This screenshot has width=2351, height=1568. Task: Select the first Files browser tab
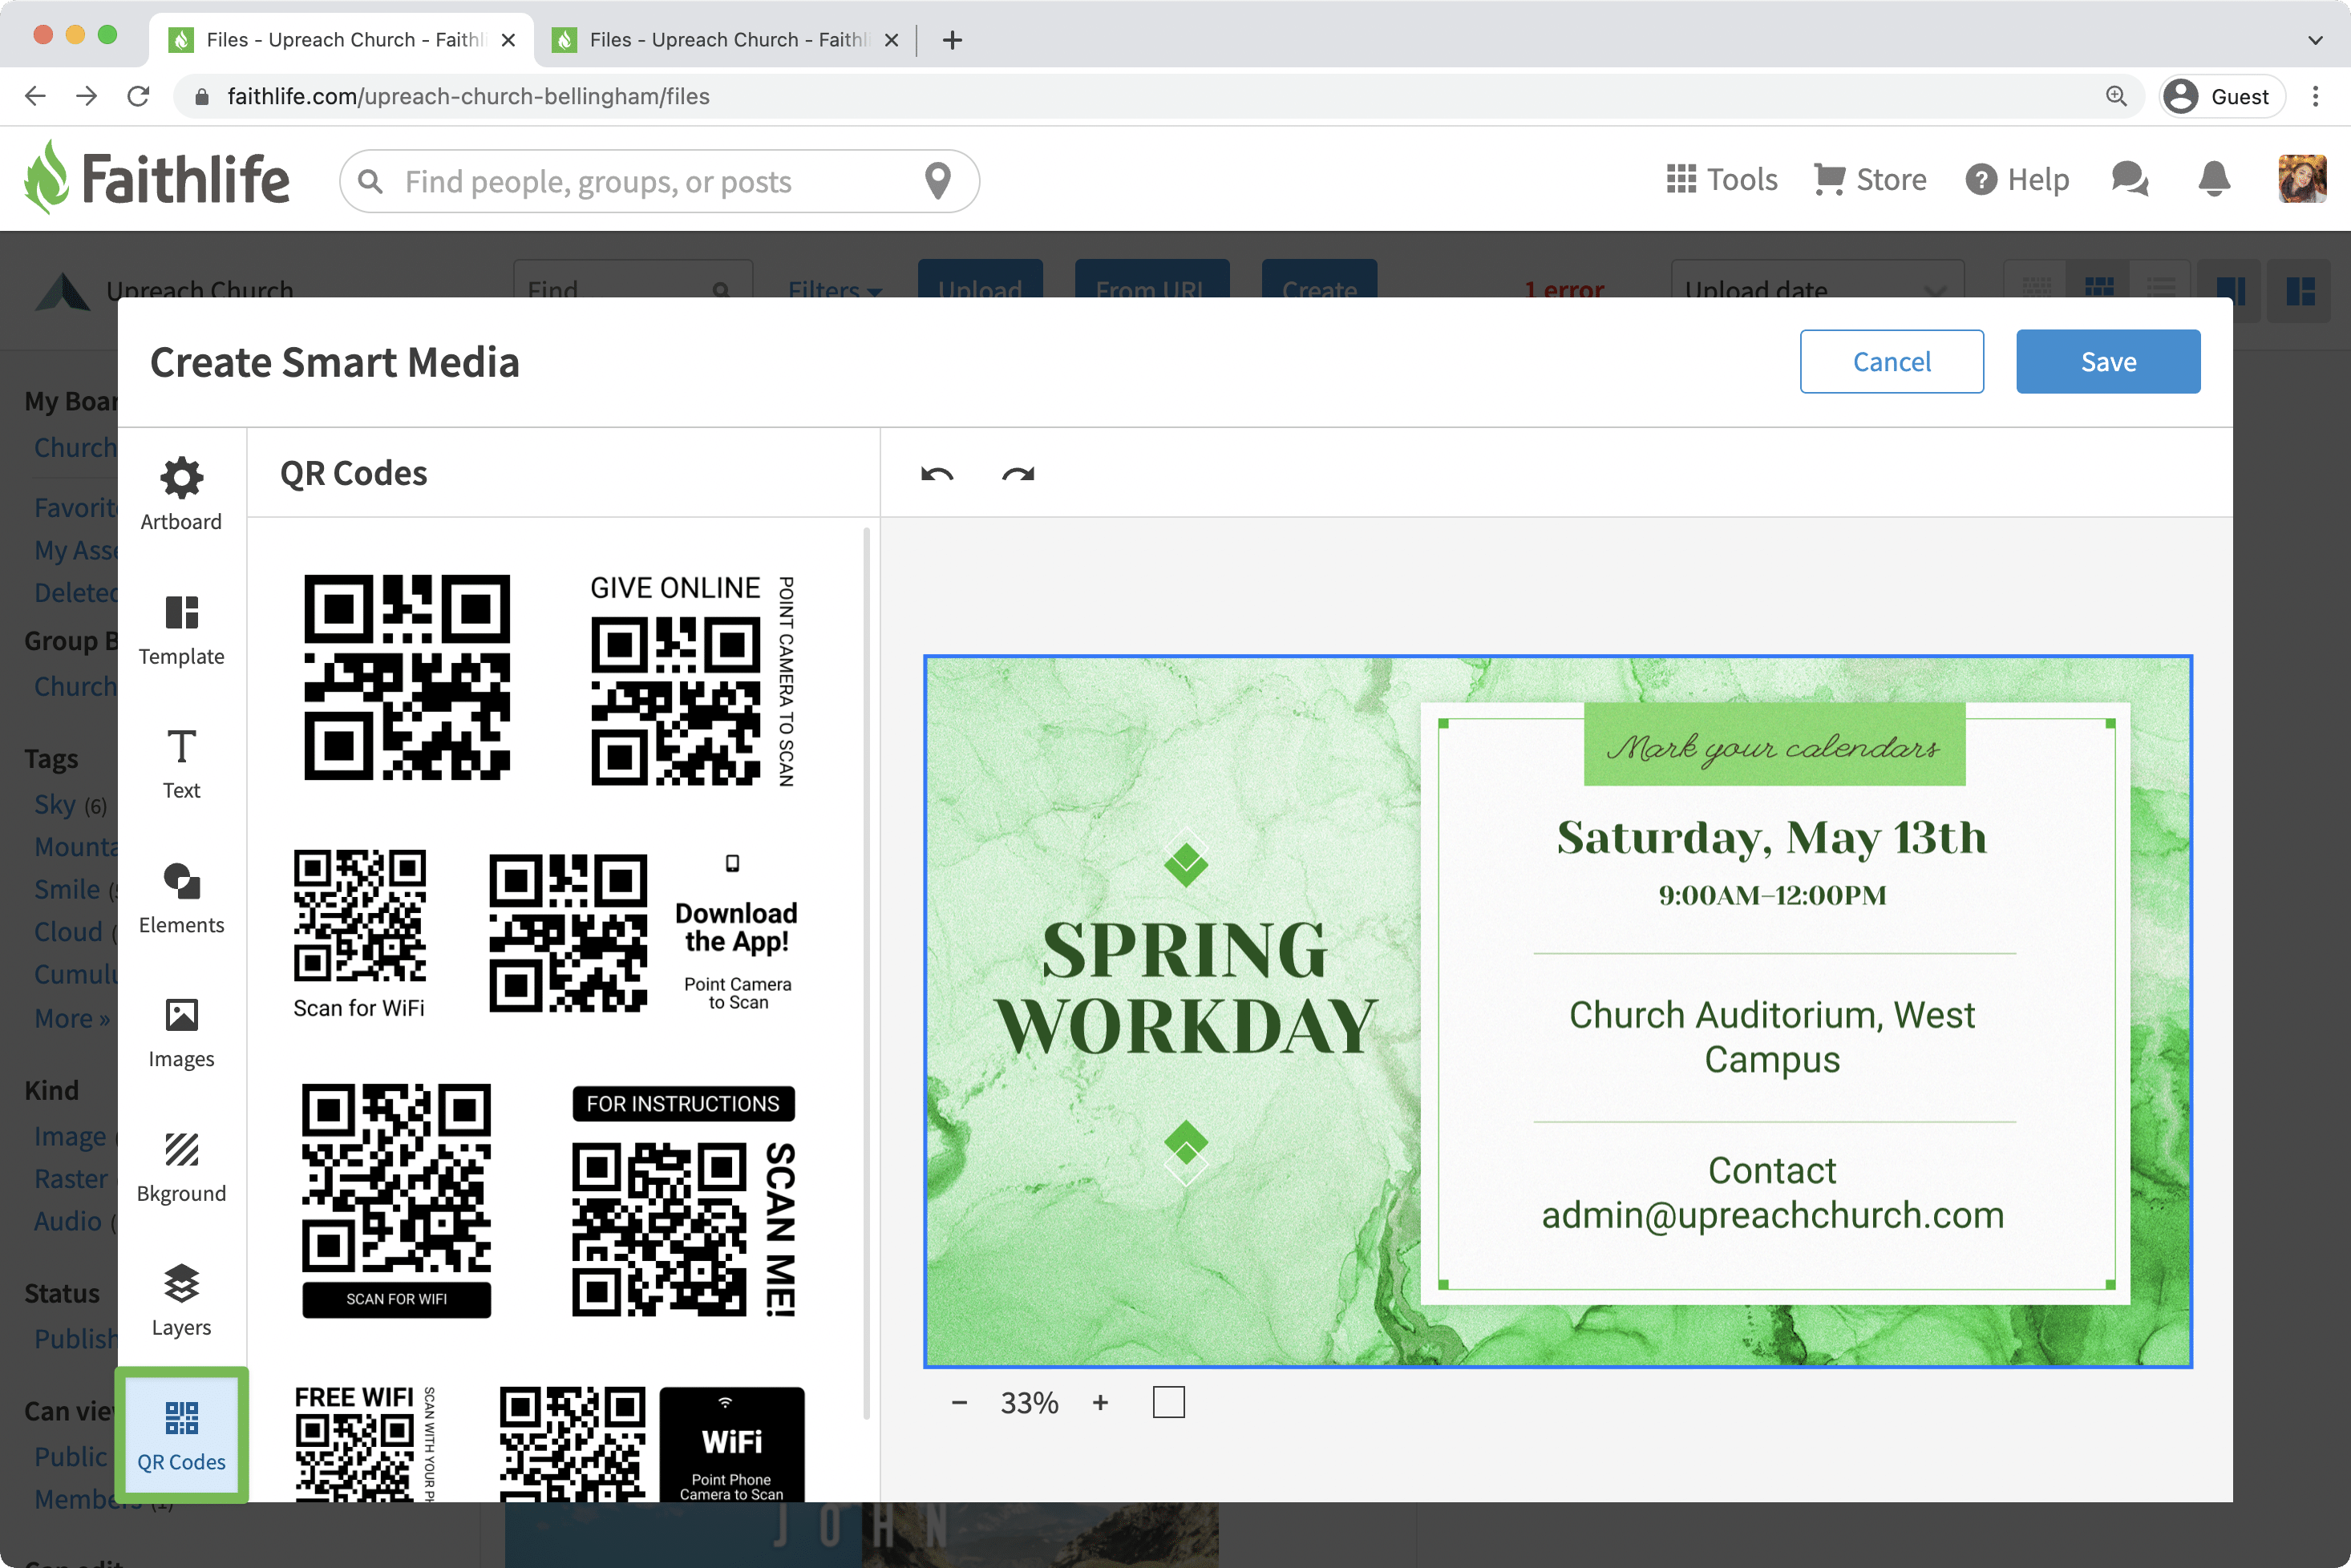[340, 40]
